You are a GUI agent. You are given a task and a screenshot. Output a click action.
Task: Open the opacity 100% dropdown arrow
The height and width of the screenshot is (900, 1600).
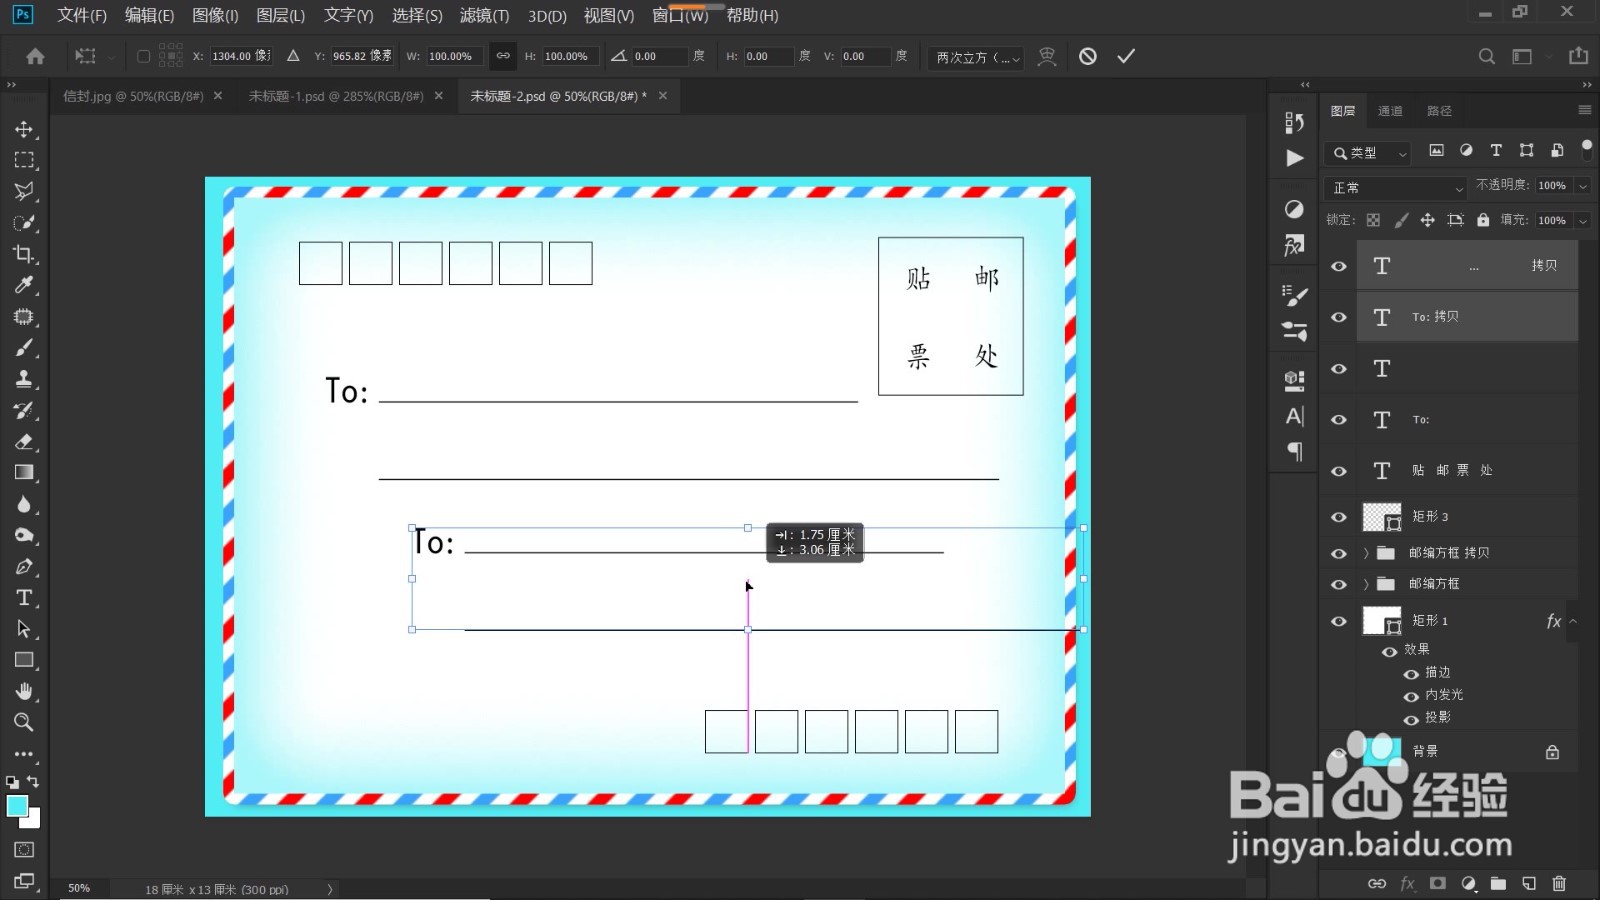1583,186
